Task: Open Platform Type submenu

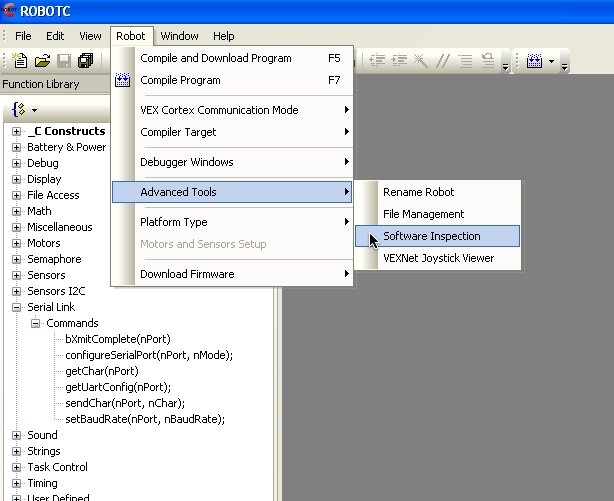Action: pyautogui.click(x=232, y=222)
